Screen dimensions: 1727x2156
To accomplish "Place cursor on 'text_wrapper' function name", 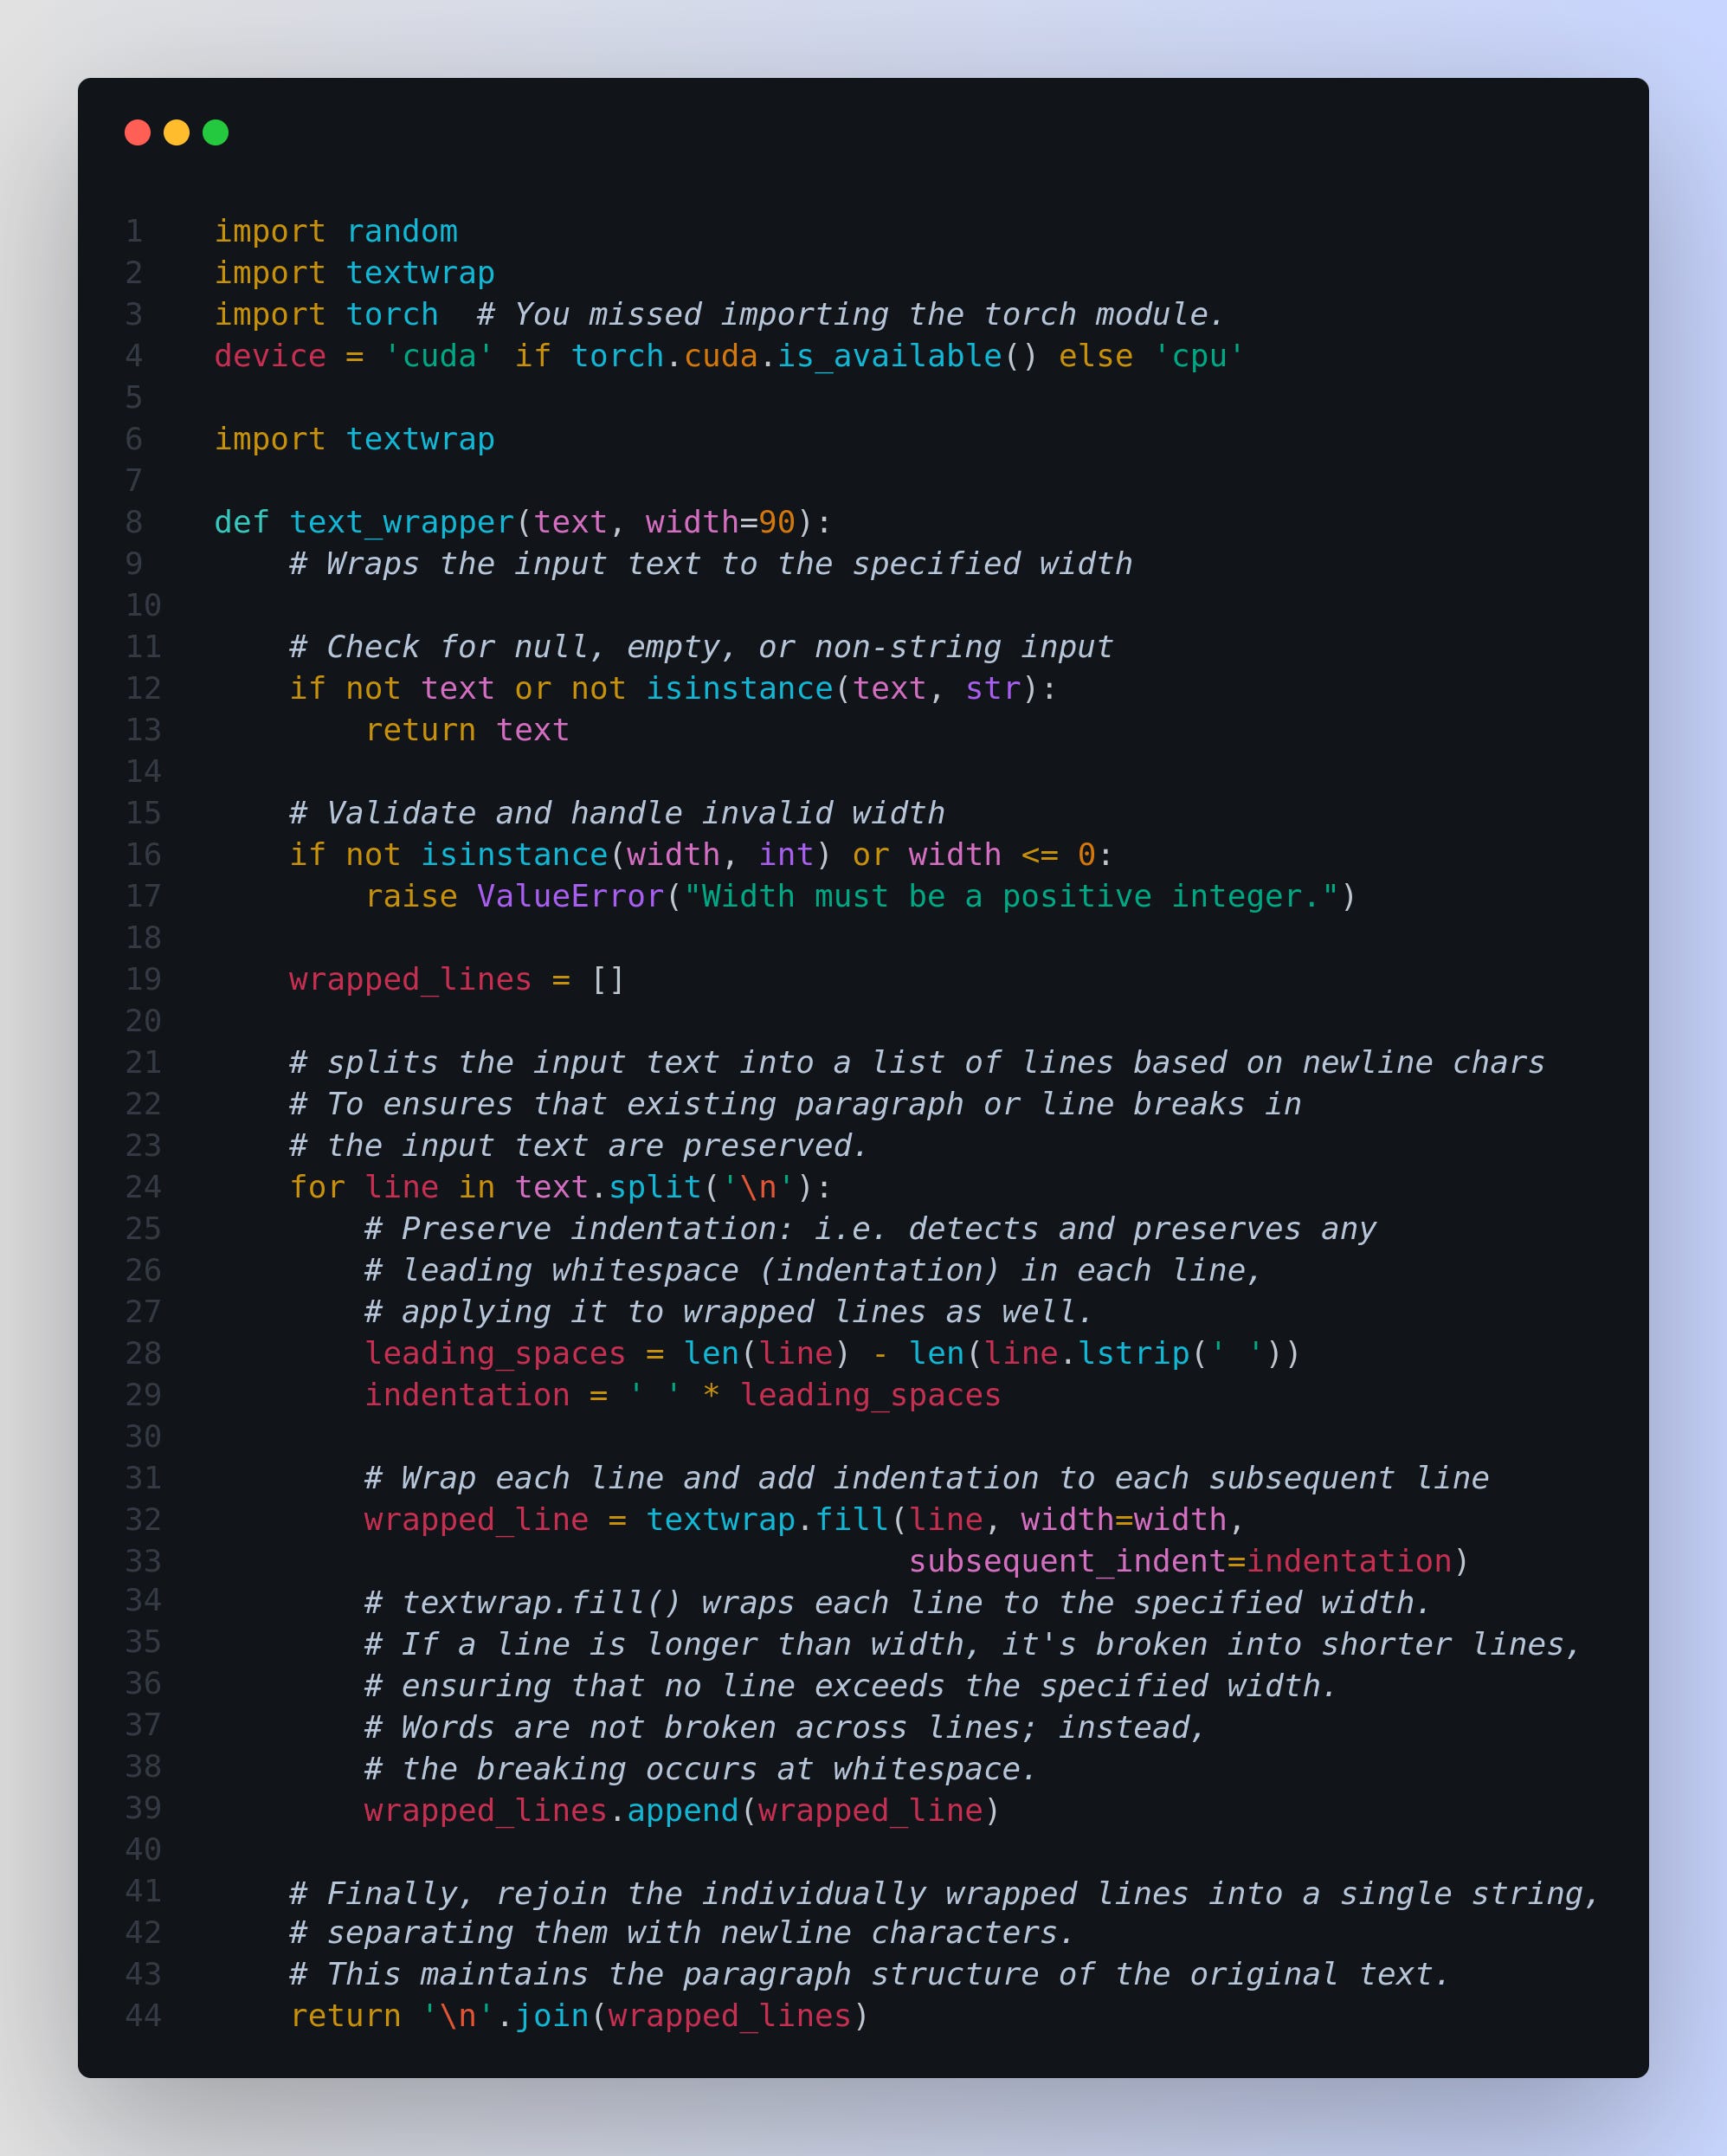I will coord(402,522).
